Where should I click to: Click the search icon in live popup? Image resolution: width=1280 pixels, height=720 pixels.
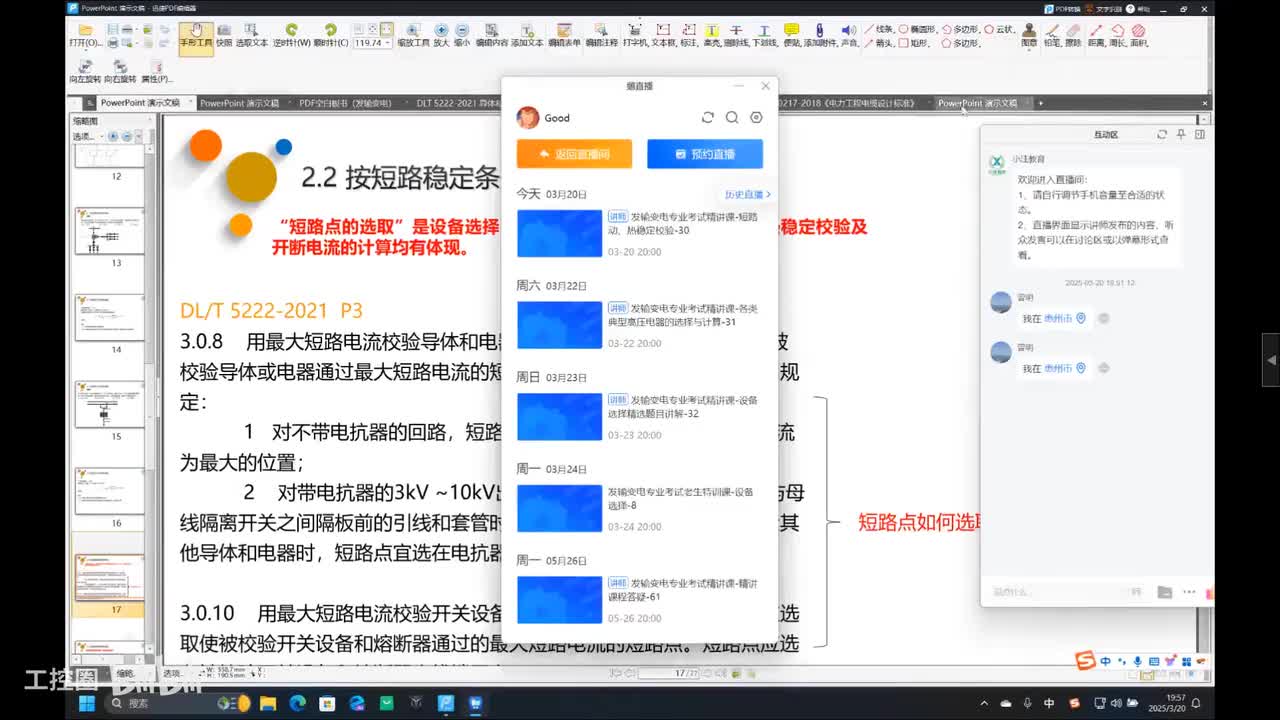pos(732,118)
